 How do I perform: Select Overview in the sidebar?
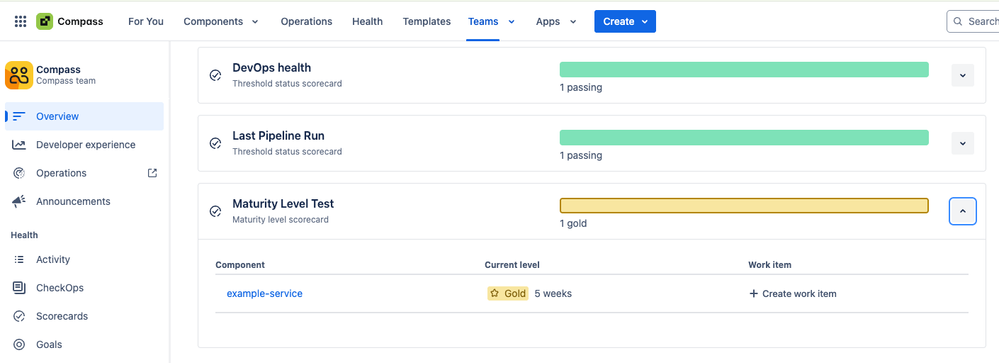pyautogui.click(x=84, y=117)
